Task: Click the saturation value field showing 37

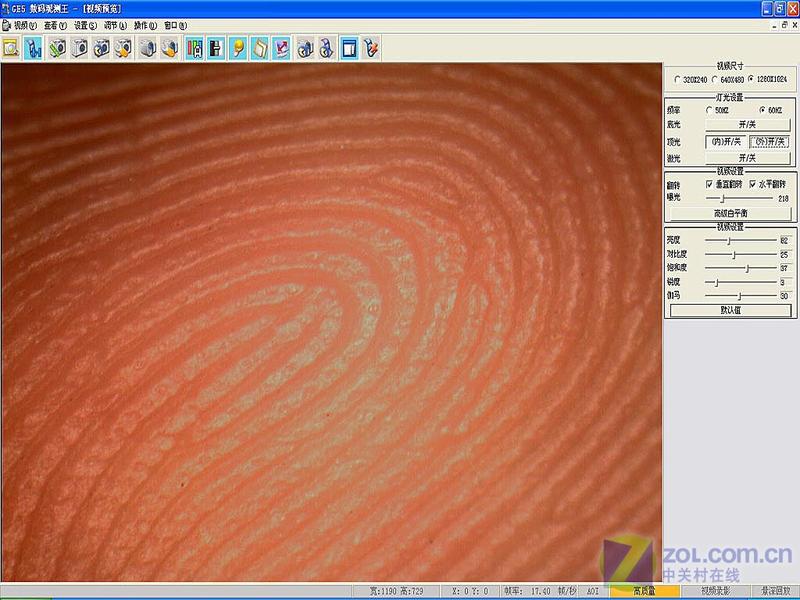Action: coord(786,268)
